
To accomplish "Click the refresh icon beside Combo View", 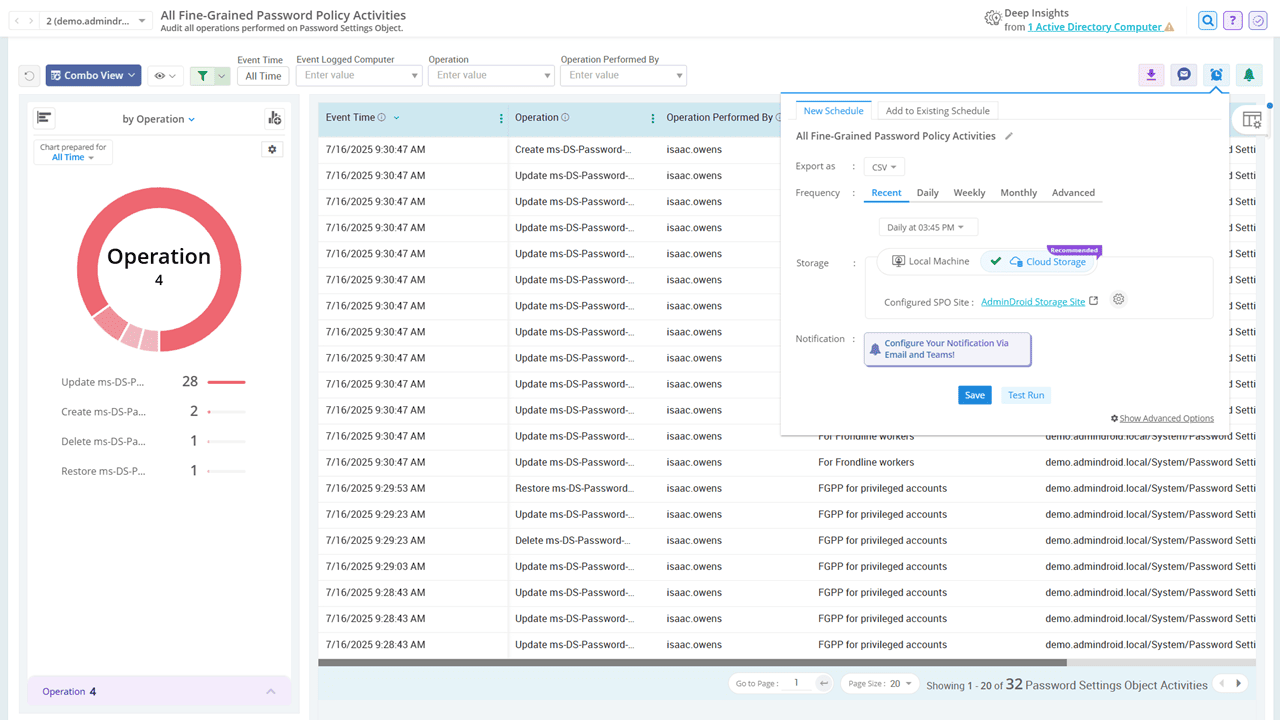I will coord(29,76).
